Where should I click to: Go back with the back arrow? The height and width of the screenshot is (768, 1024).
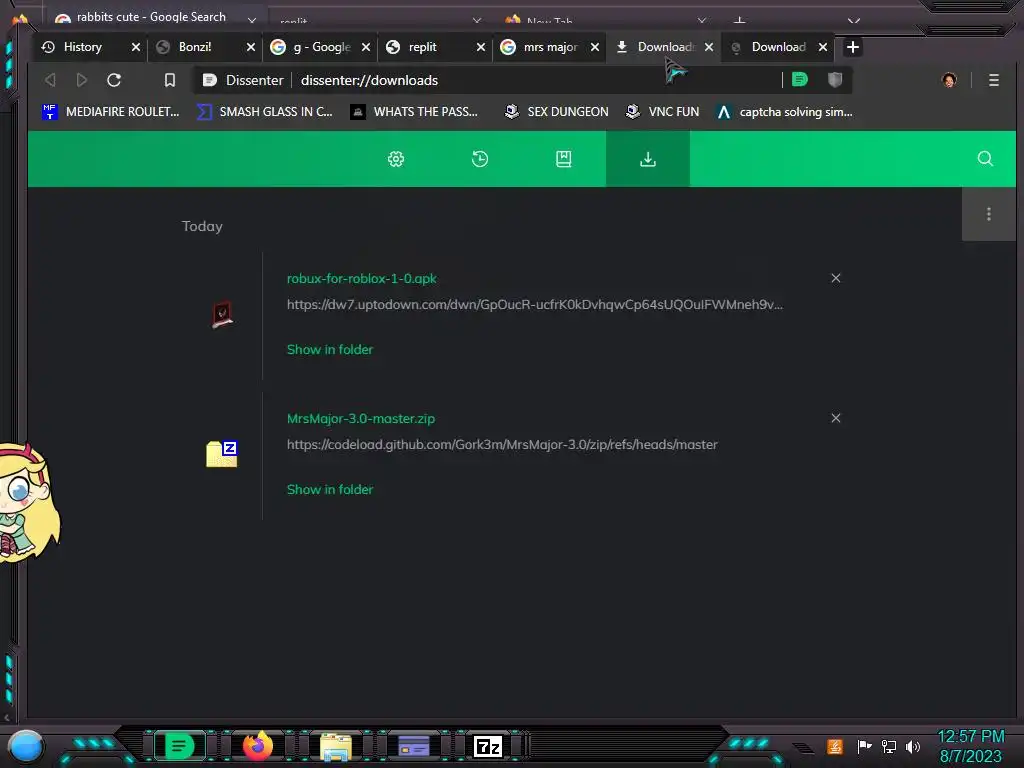pos(50,80)
